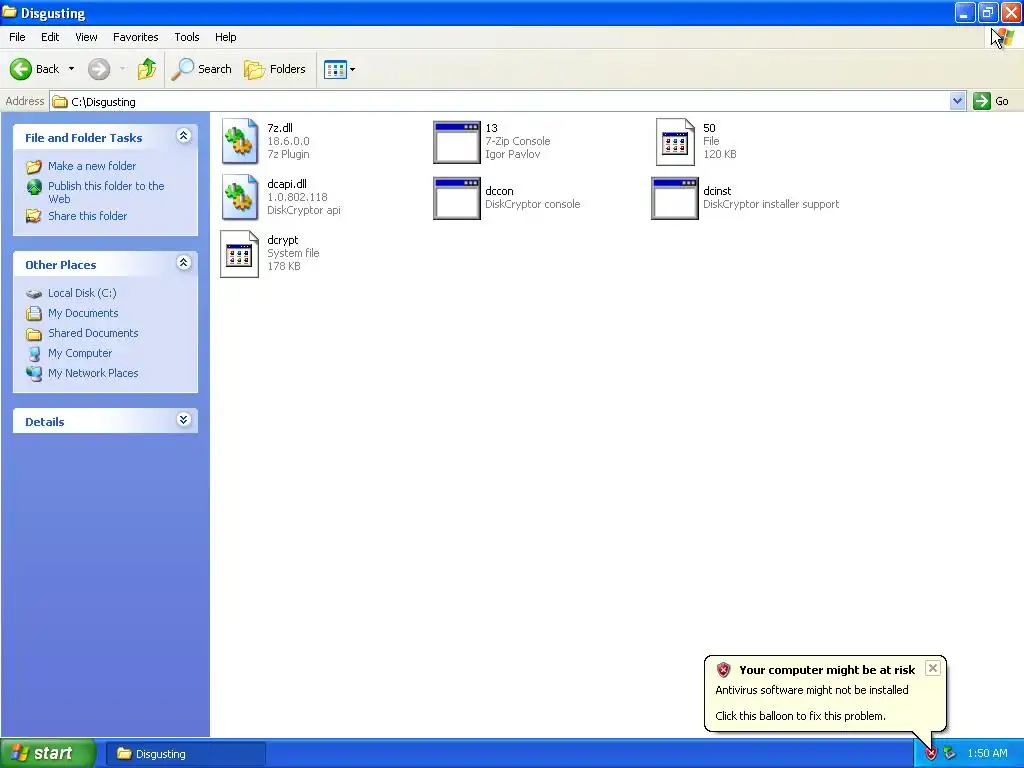Select the dcapi.dll file icon
1024x768 pixels.
coord(240,197)
